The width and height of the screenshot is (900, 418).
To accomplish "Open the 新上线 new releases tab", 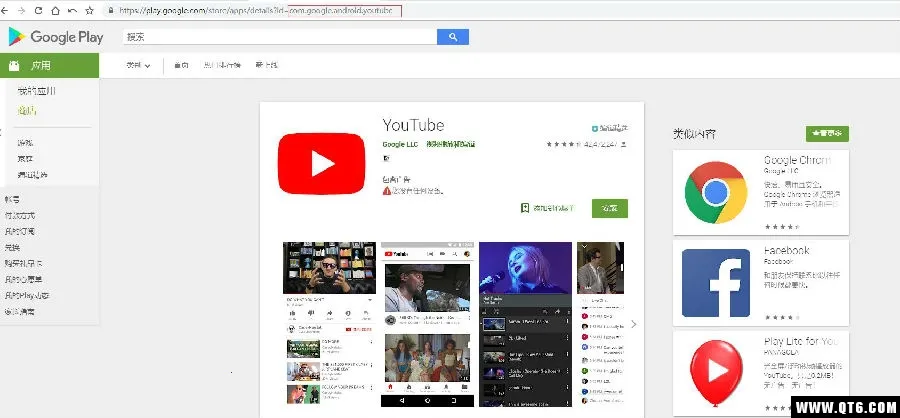I will [x=266, y=65].
